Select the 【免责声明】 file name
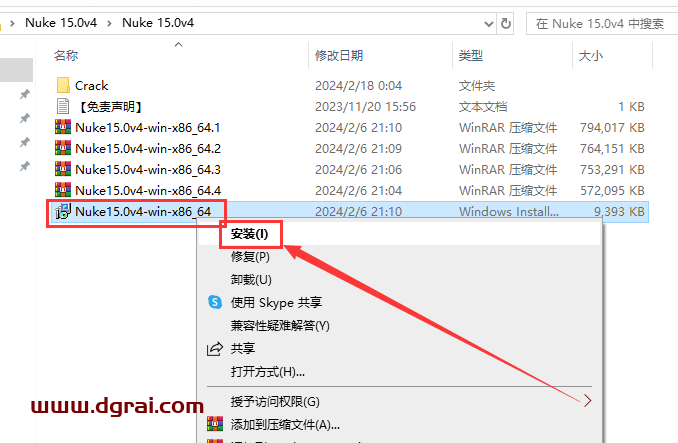 coord(110,107)
